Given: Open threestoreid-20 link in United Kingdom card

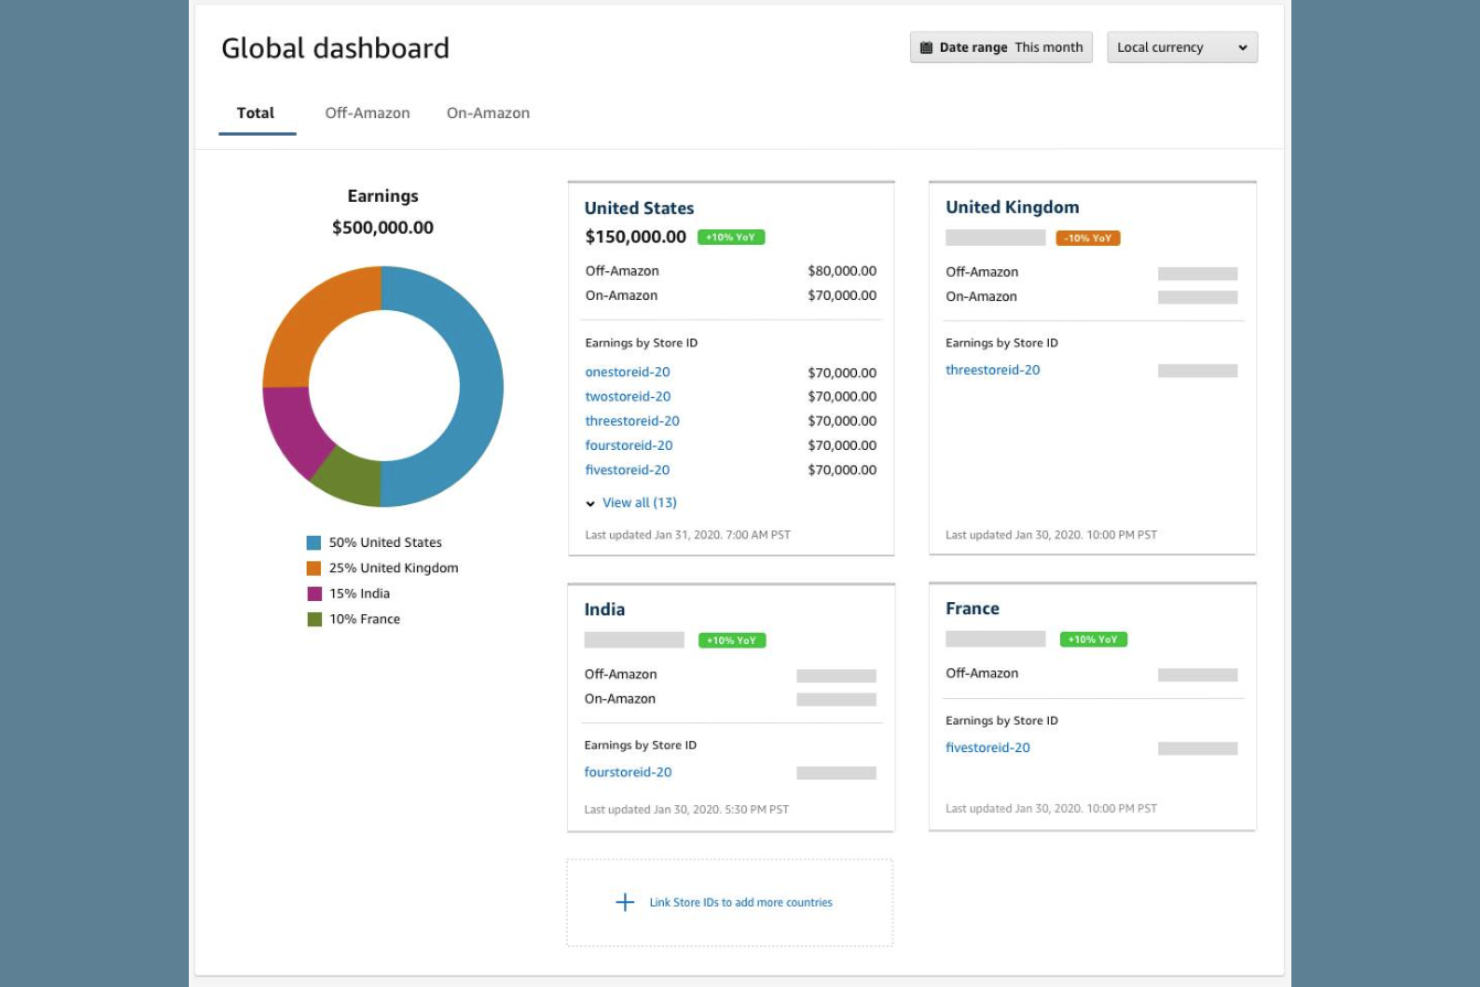Looking at the screenshot, I should point(993,370).
